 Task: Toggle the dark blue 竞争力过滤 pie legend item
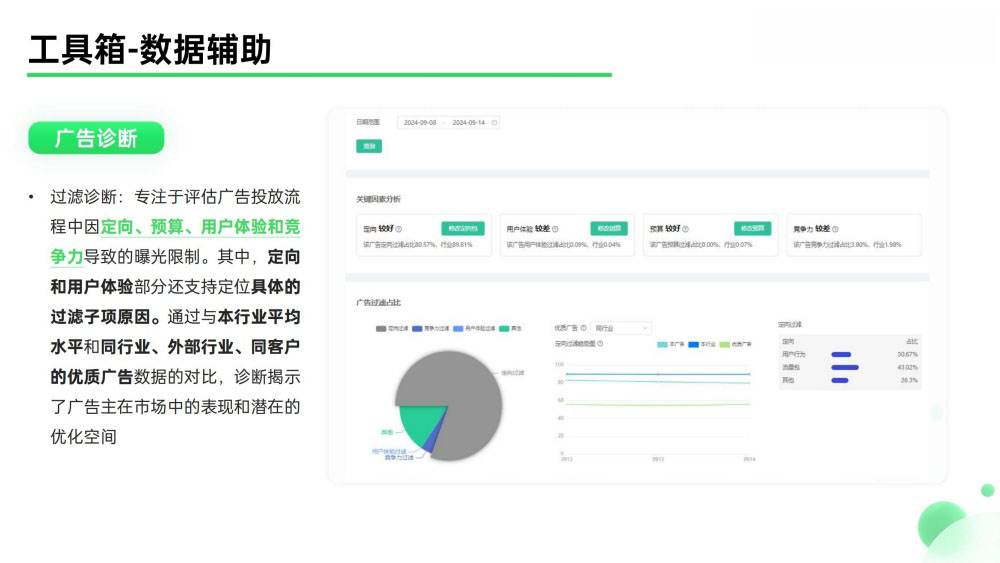(x=430, y=328)
